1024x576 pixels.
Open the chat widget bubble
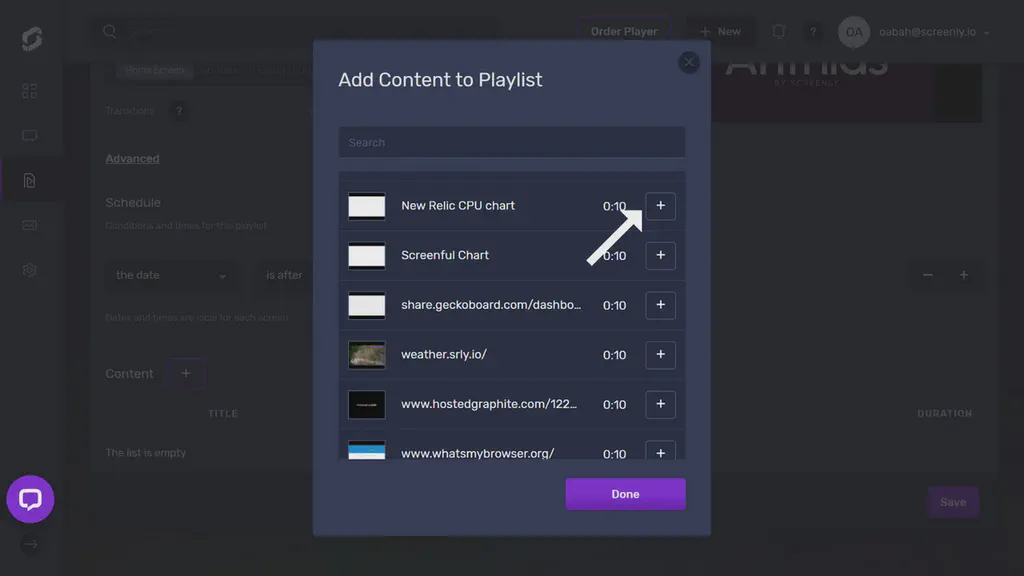point(30,499)
